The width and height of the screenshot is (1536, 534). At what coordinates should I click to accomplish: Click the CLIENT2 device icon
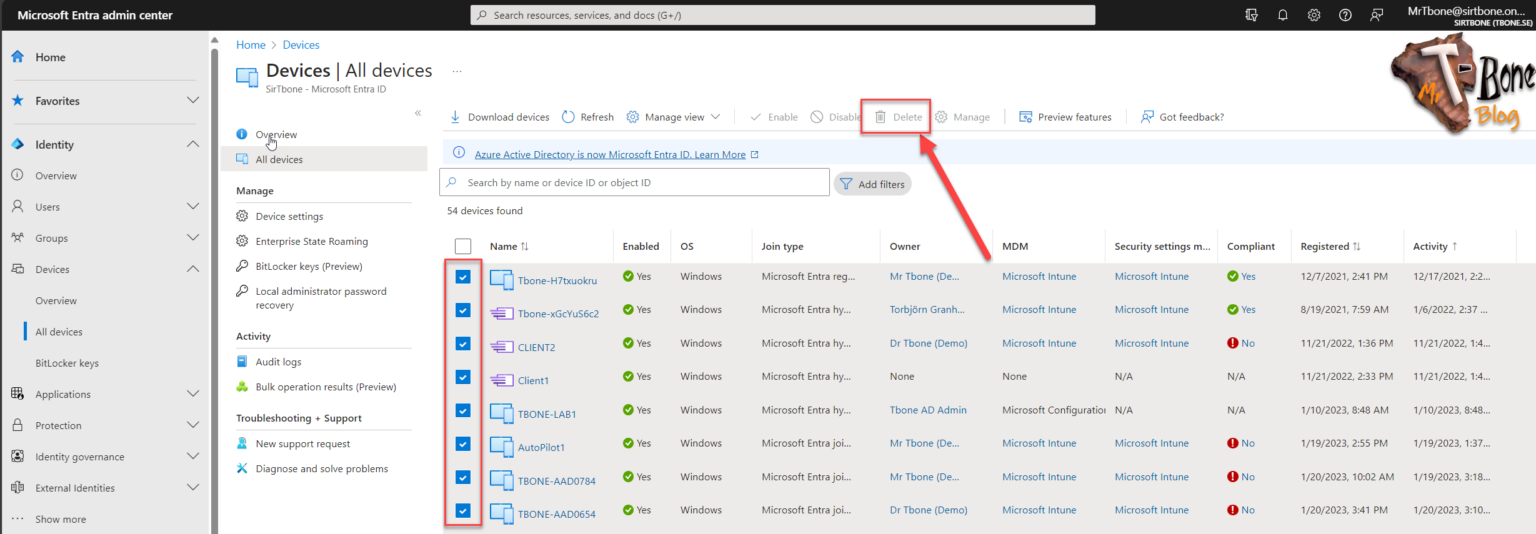(x=500, y=346)
